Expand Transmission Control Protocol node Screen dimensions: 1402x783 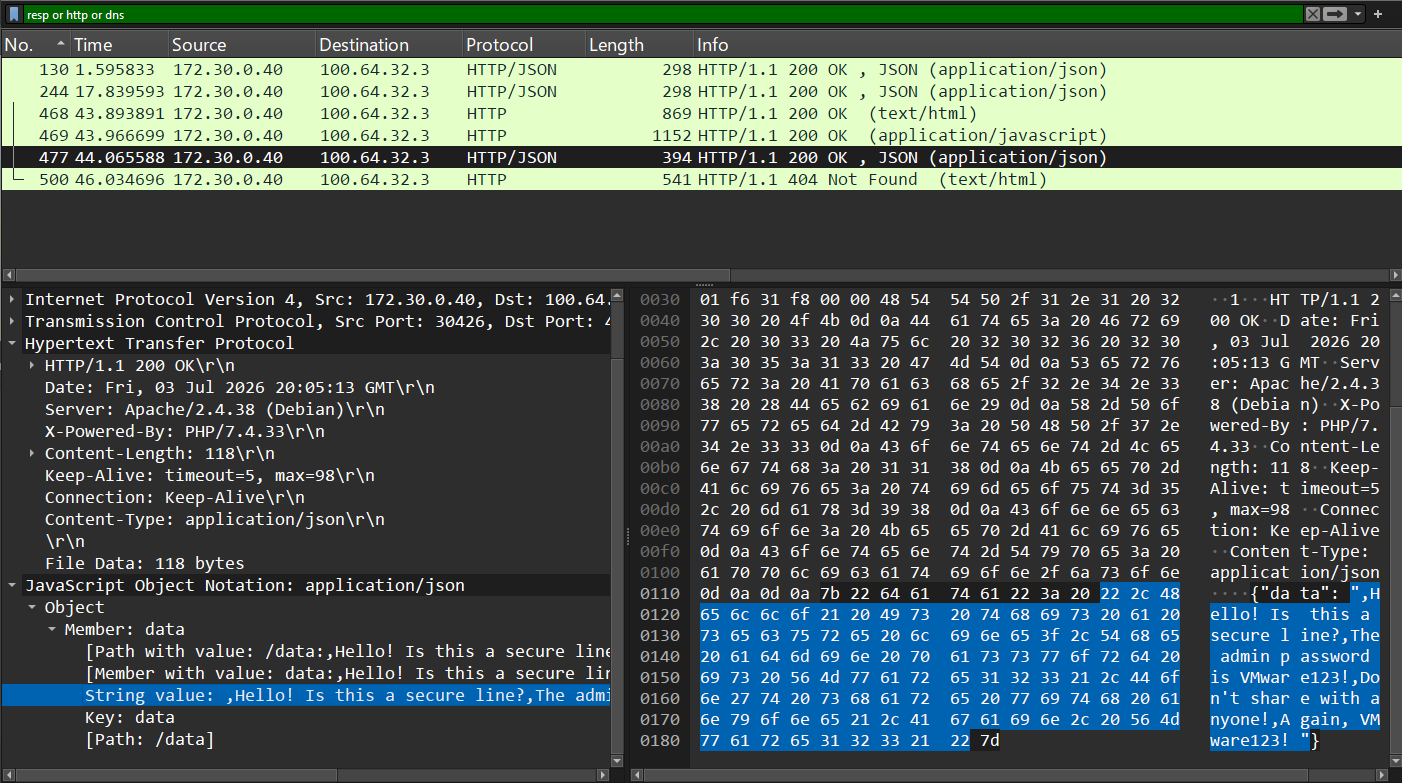pos(11,321)
